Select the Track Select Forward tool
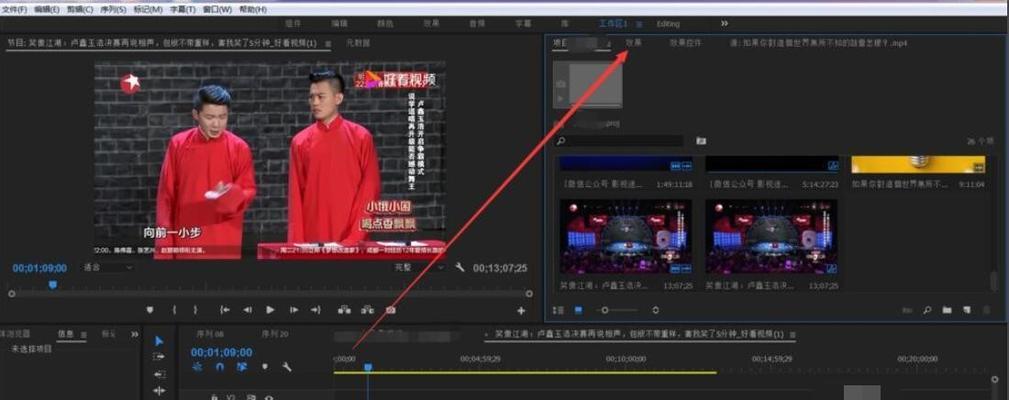The image size is (1009, 400). [x=159, y=357]
